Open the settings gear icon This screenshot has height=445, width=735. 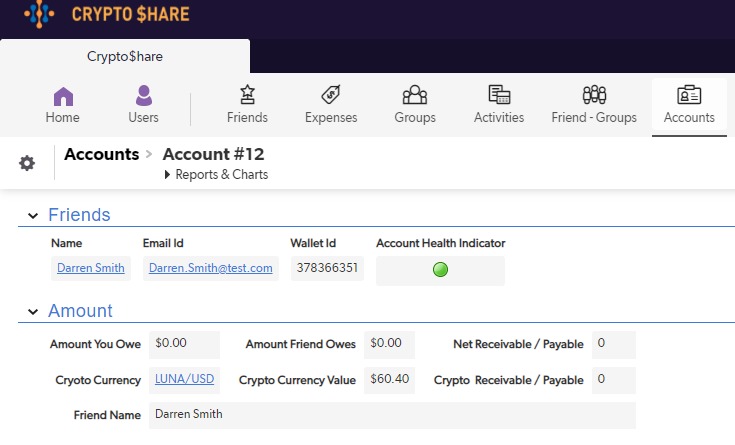coord(27,163)
